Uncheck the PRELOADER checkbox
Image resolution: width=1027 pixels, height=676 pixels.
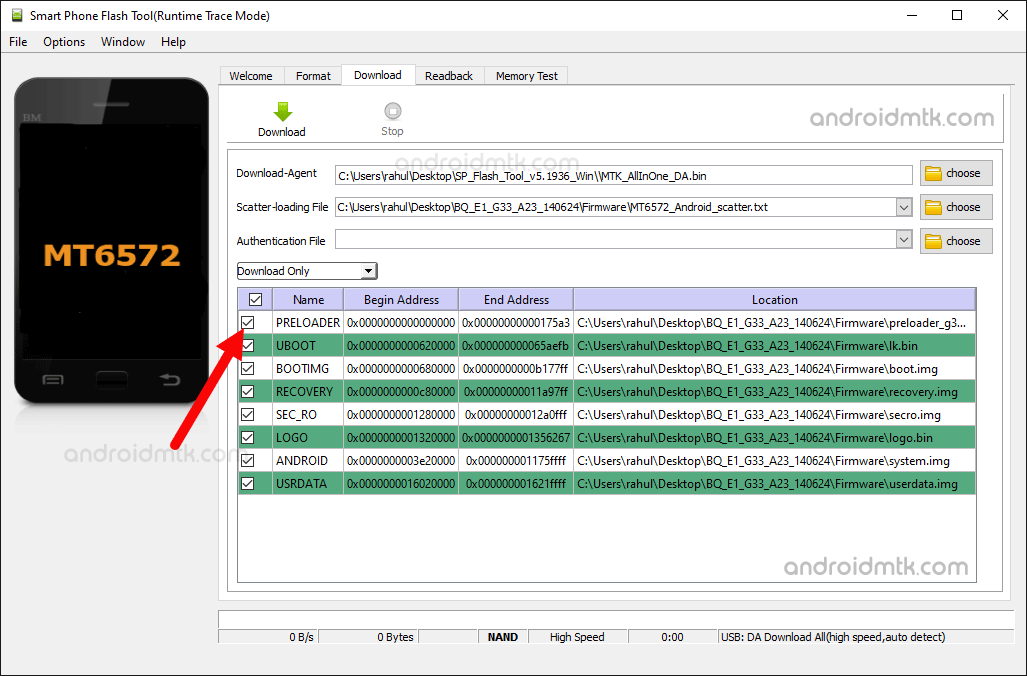[x=248, y=322]
